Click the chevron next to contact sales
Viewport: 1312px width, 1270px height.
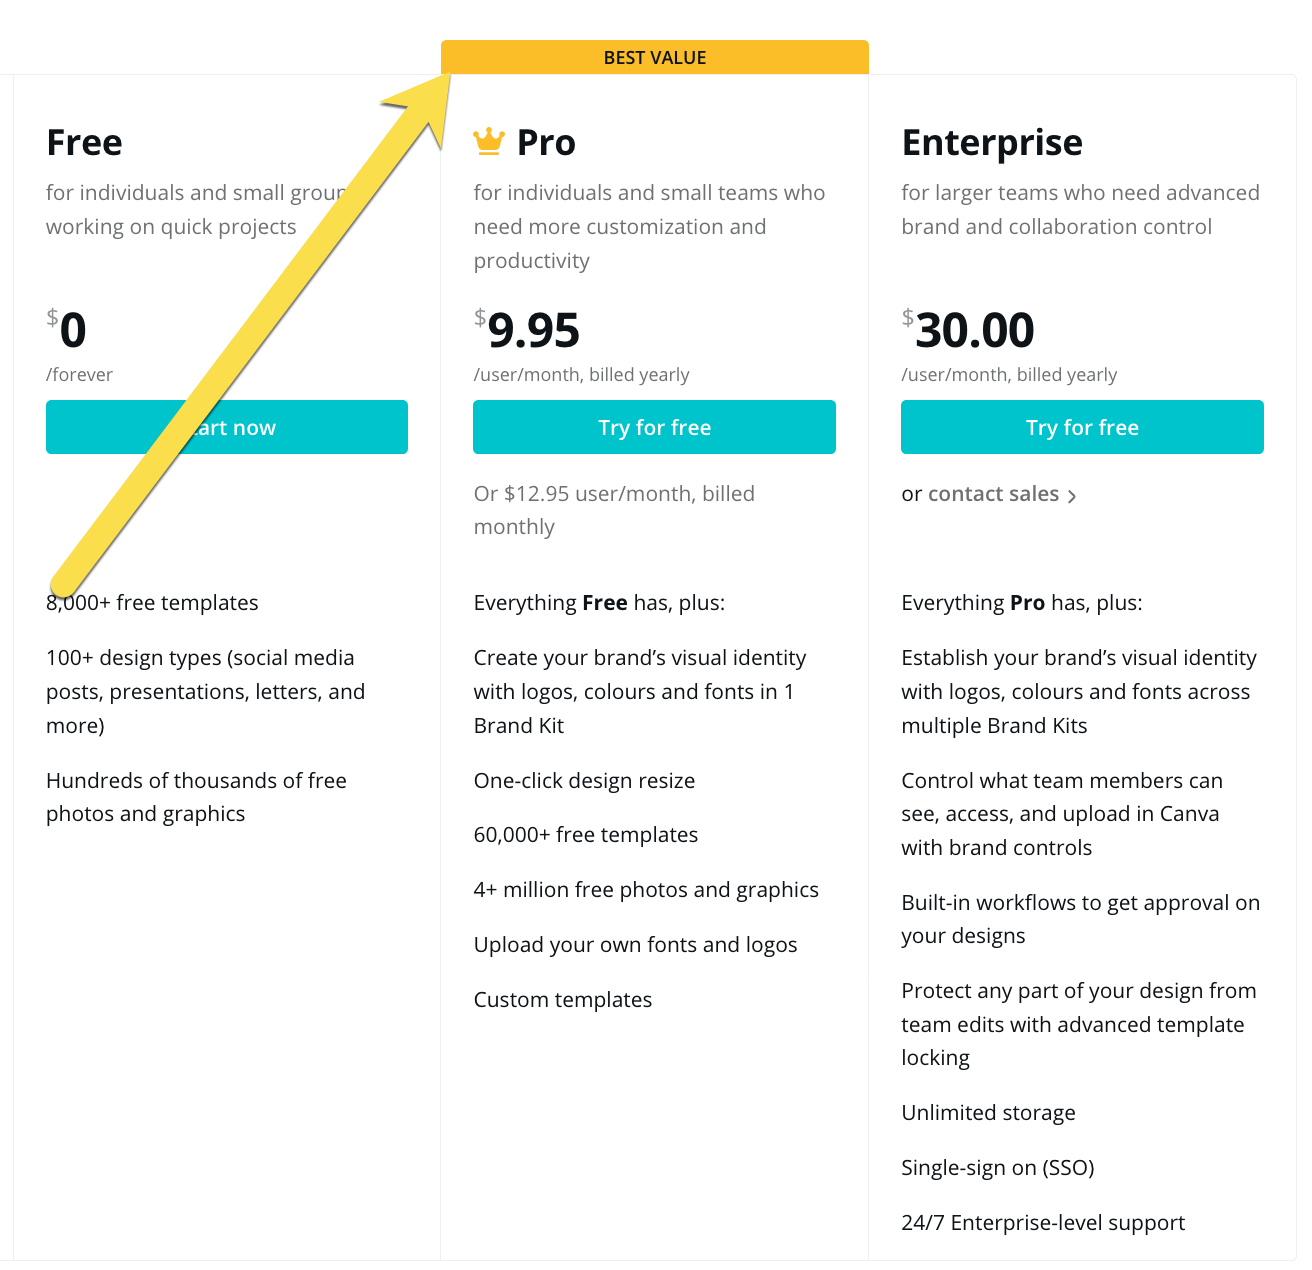pyautogui.click(x=1072, y=496)
